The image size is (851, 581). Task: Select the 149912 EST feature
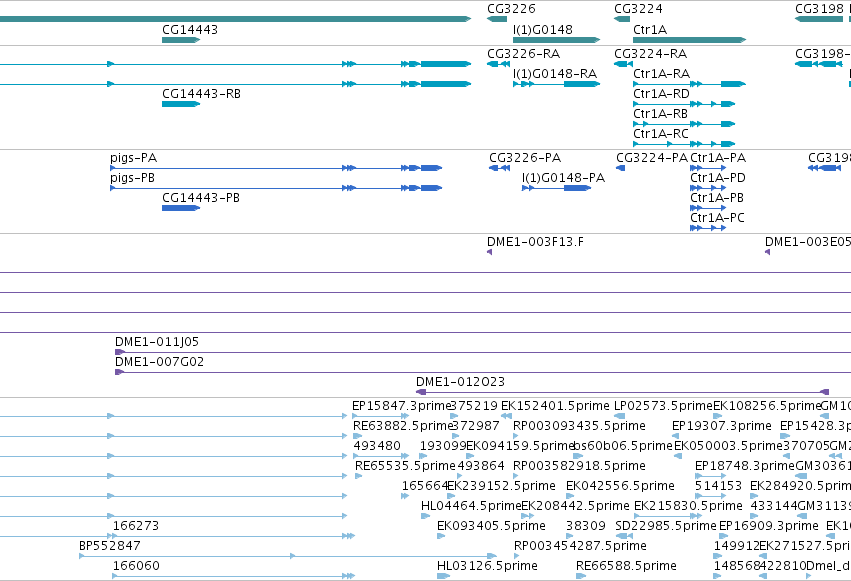tap(717, 556)
